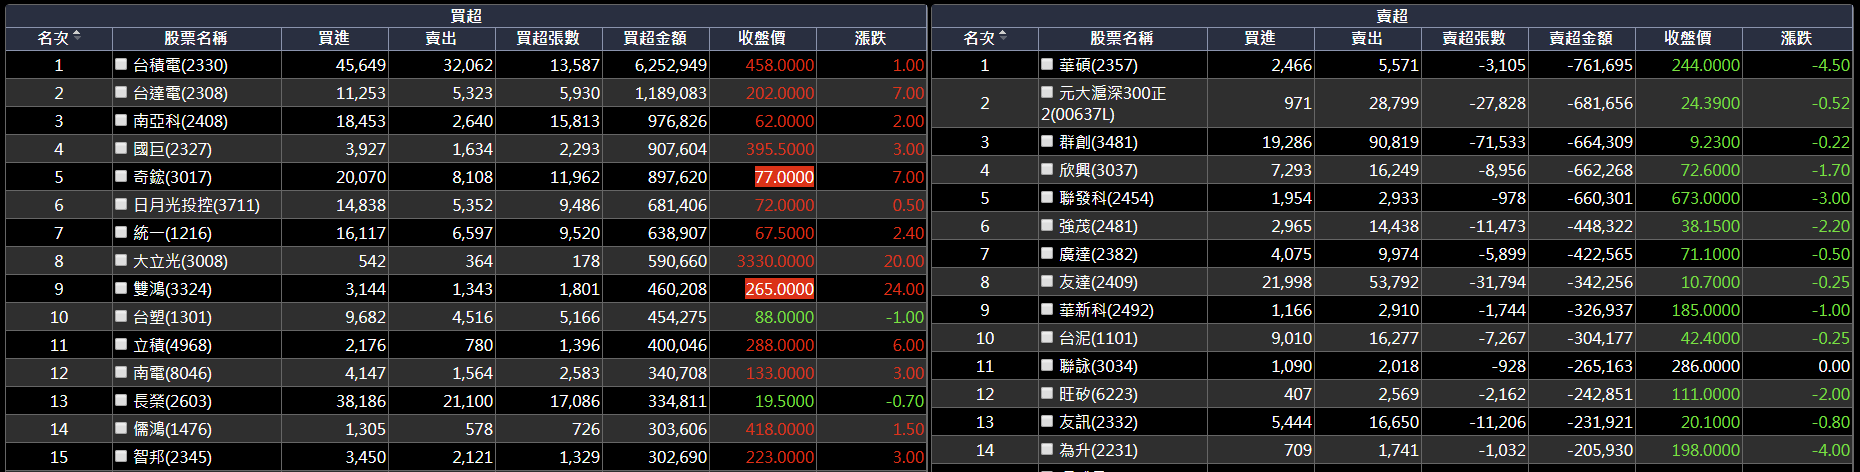Select the stock name 欣興(3037)
The image size is (1860, 472).
coord(1098,170)
